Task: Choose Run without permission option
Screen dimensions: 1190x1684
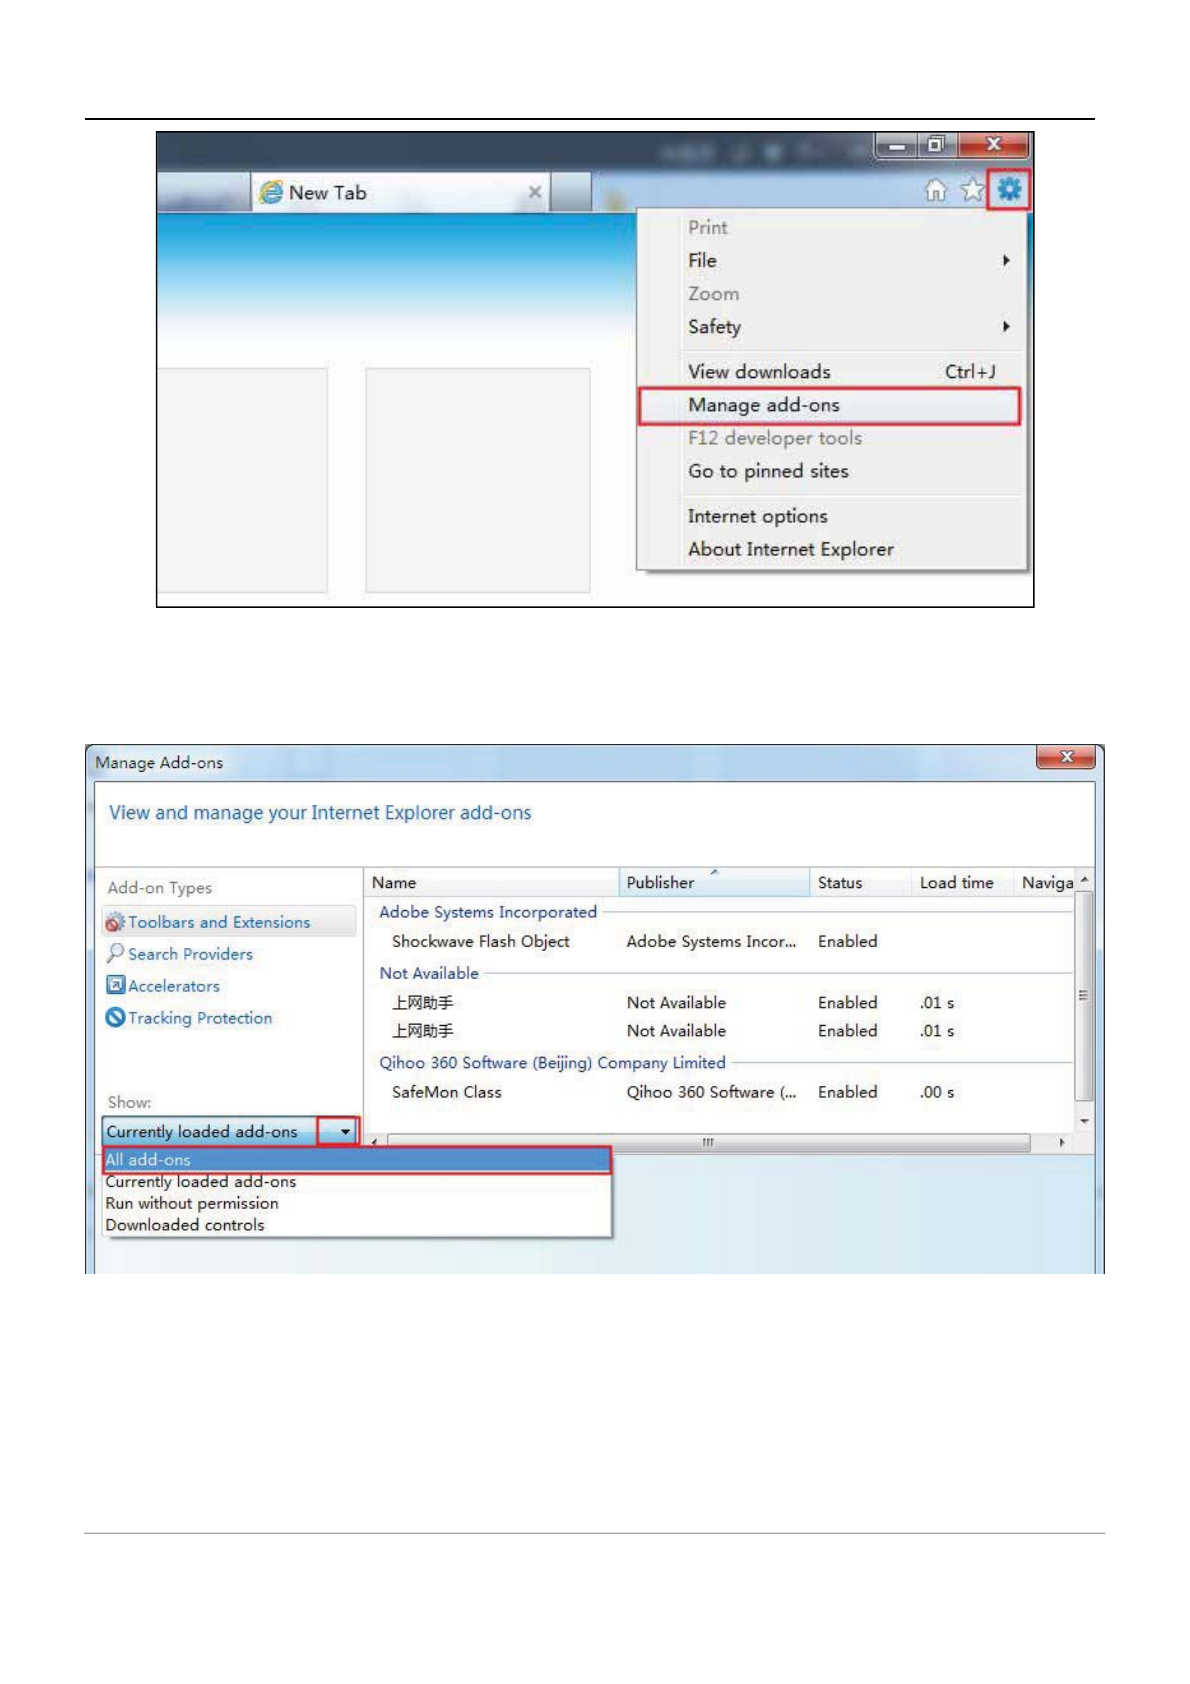Action: pos(357,1204)
